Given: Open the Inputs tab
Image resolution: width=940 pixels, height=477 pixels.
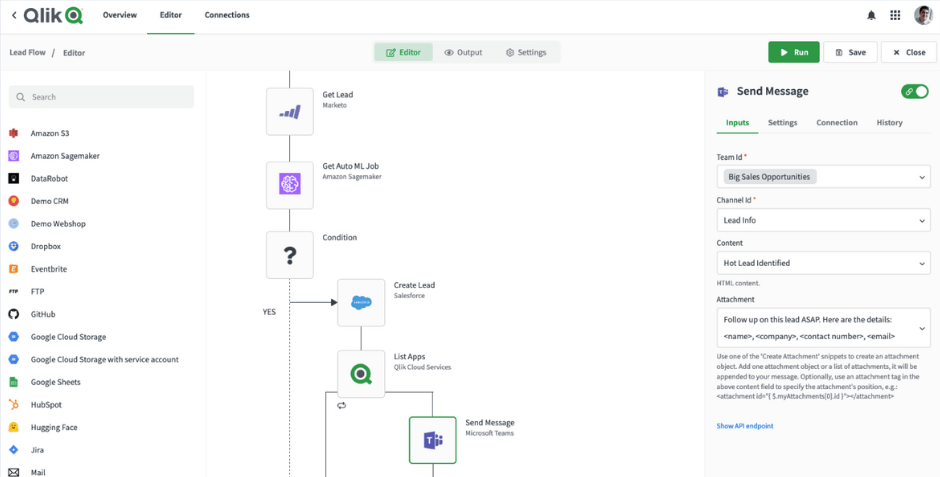Looking at the screenshot, I should (737, 122).
